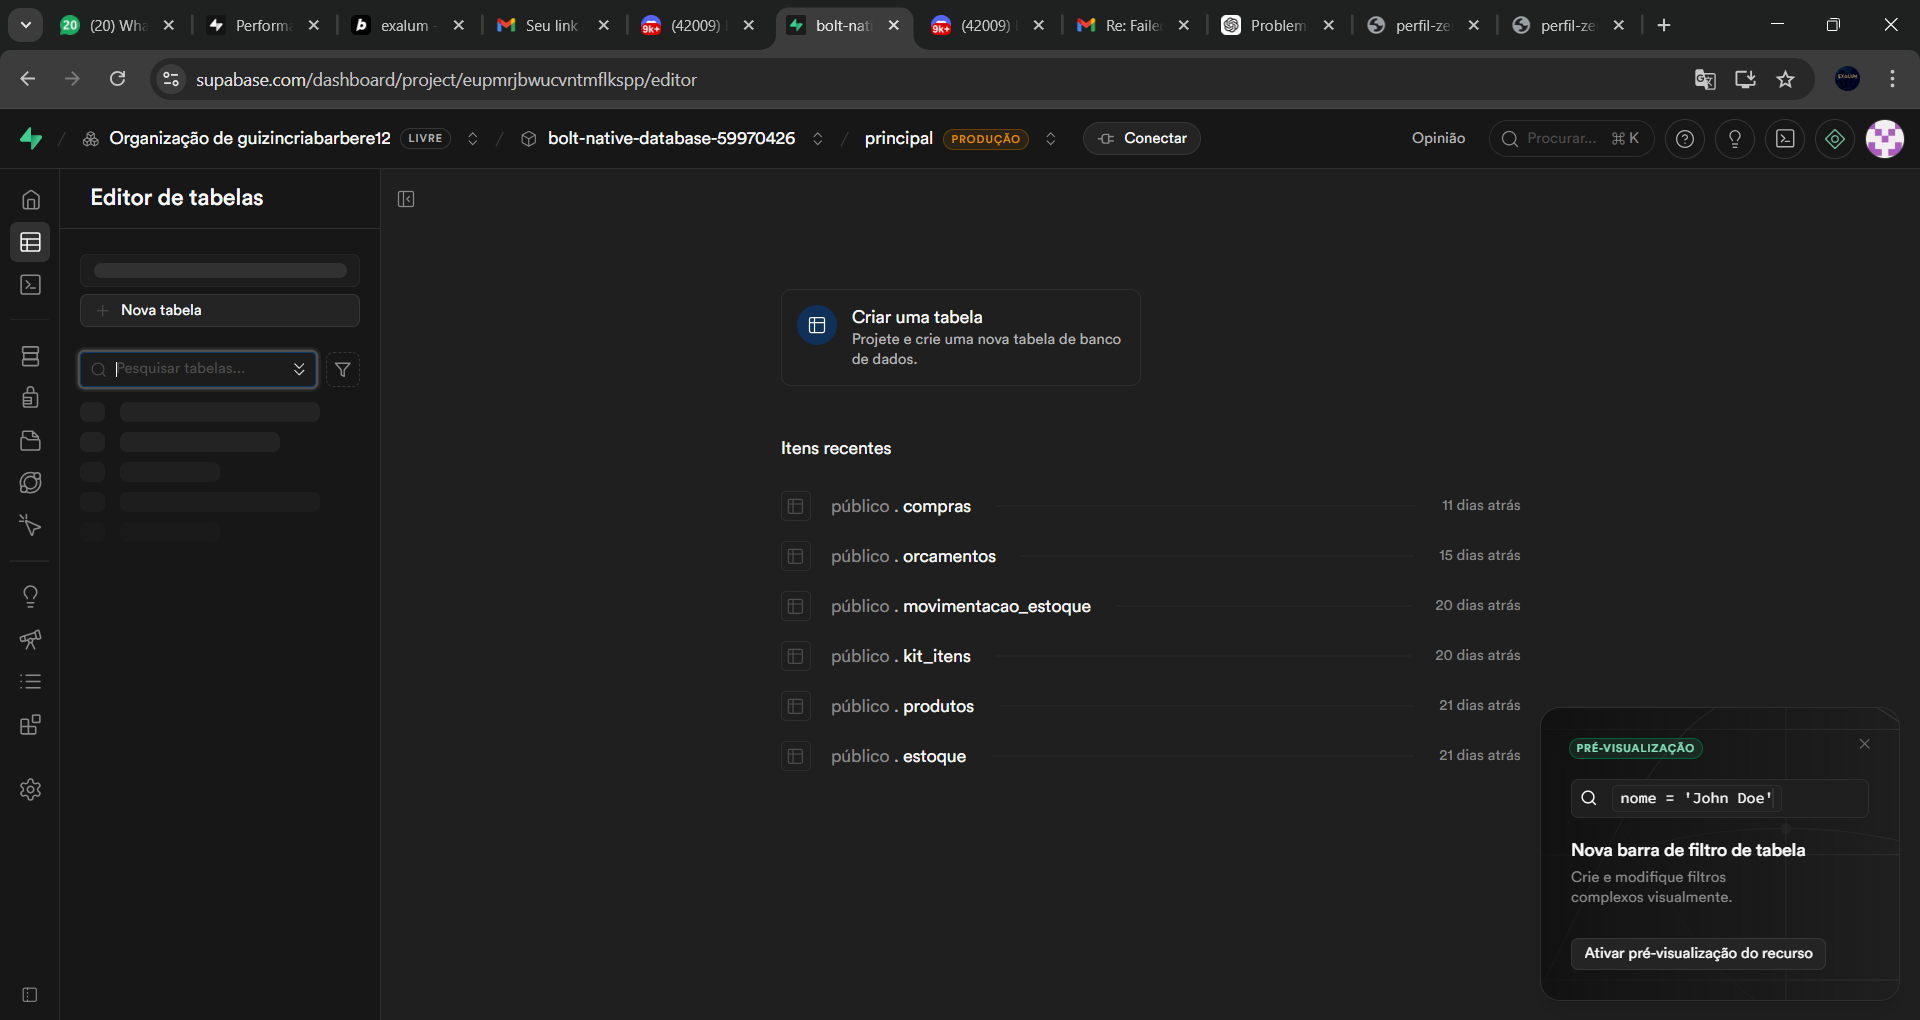Click the browser address bar URL
This screenshot has height=1020, width=1920.
tap(446, 80)
